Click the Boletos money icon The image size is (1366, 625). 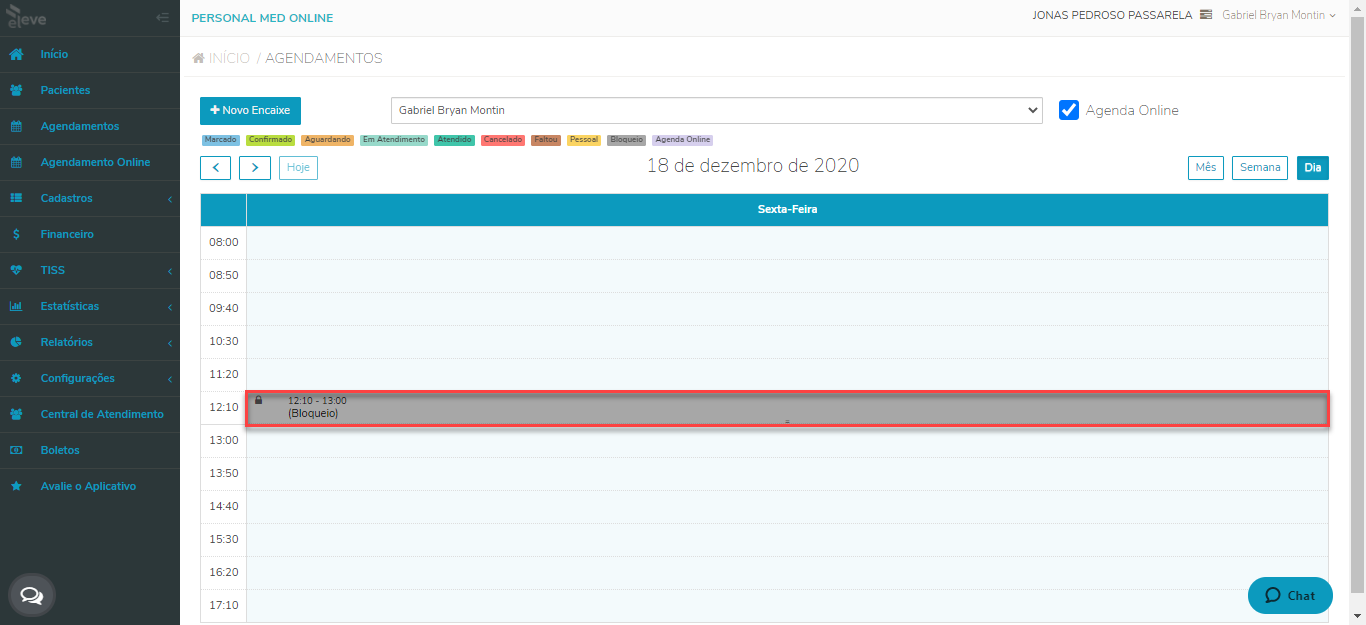[x=16, y=450]
